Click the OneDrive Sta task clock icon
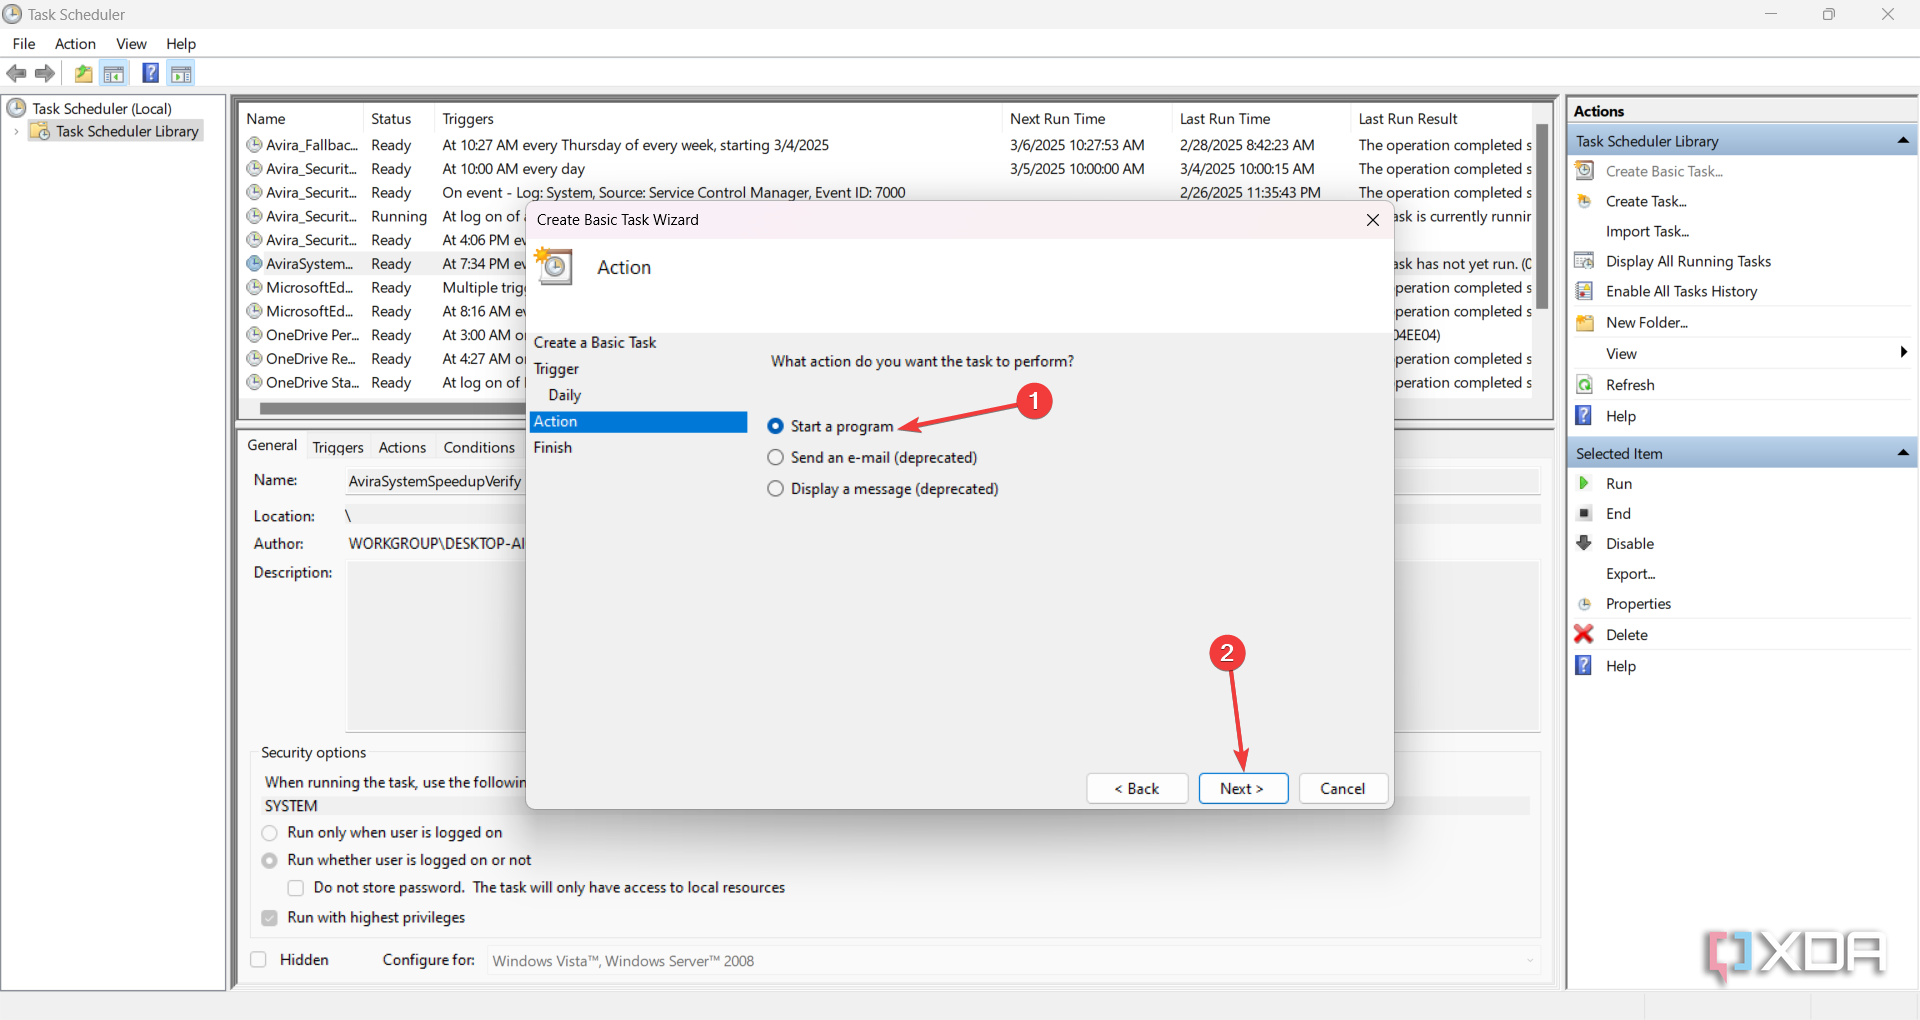 point(255,383)
